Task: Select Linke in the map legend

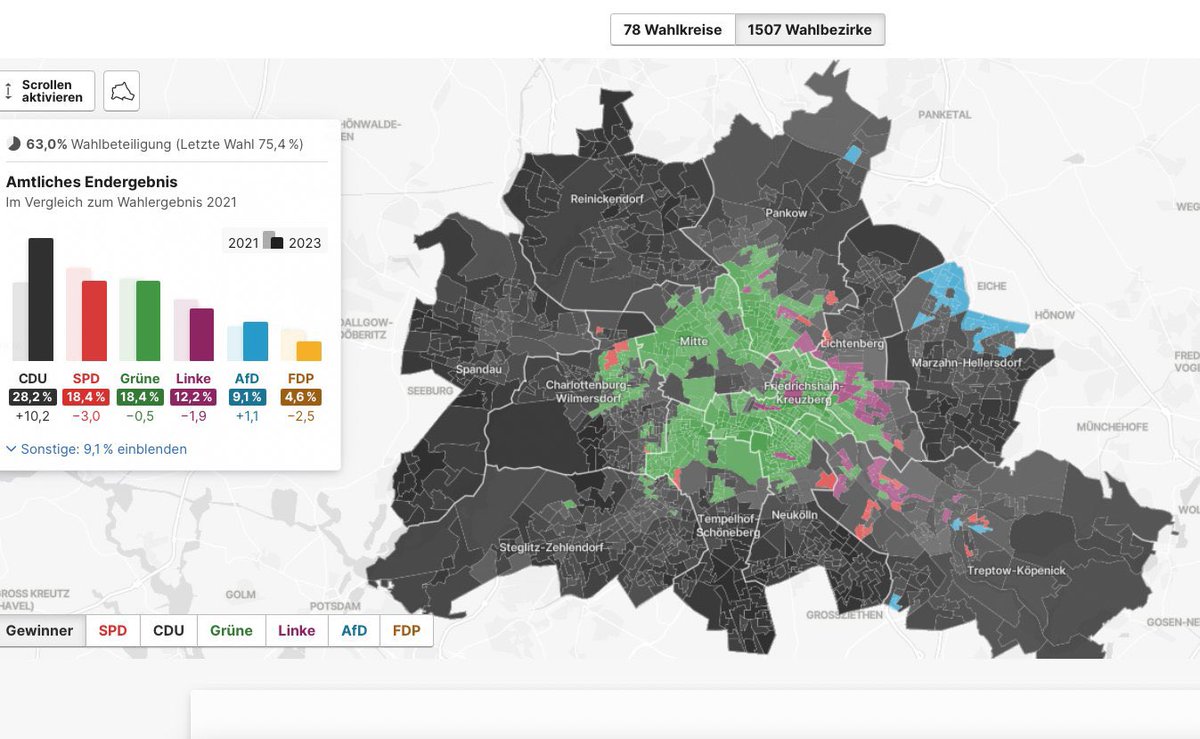Action: coord(296,630)
